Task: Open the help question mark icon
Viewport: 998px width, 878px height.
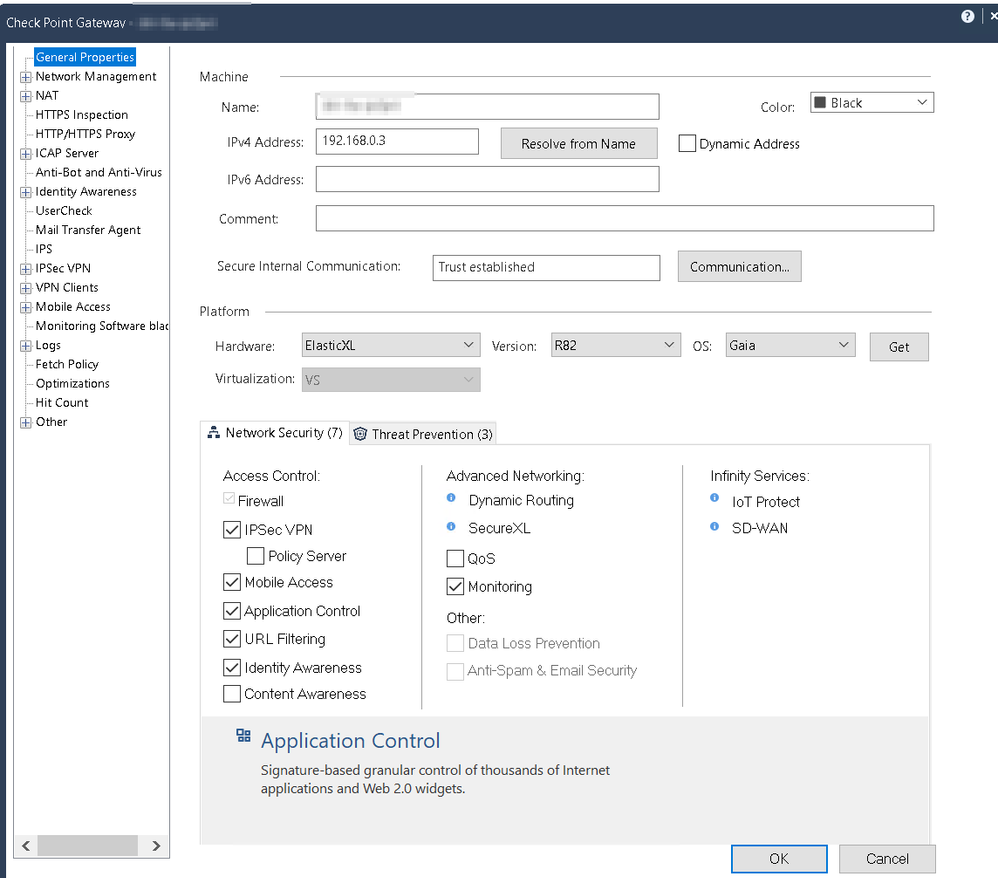Action: pos(967,17)
